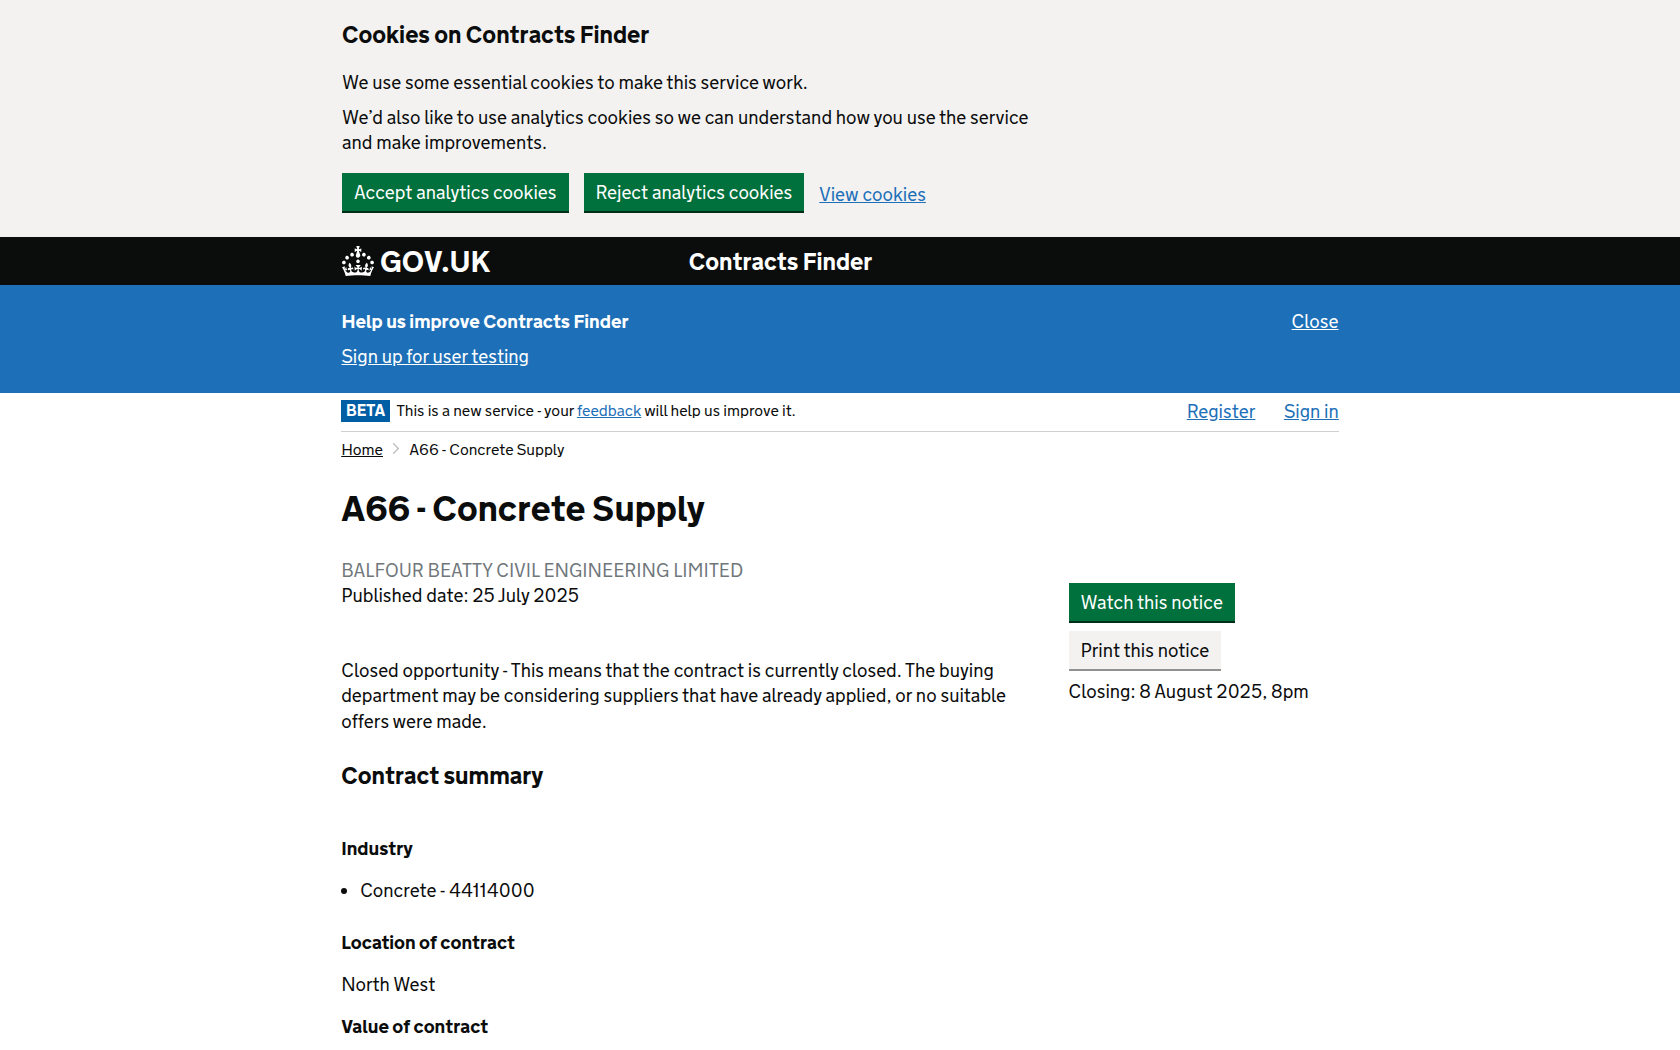
Task: Close the help improve banner
Action: (1314, 322)
